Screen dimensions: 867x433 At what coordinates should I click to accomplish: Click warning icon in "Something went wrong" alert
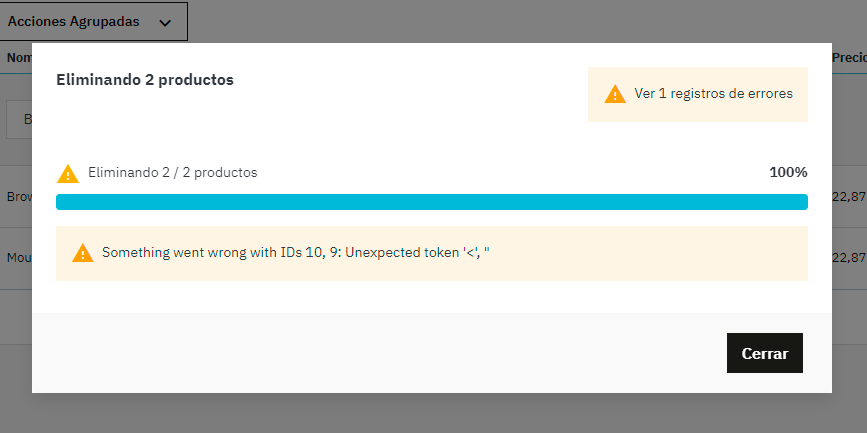tap(83, 253)
